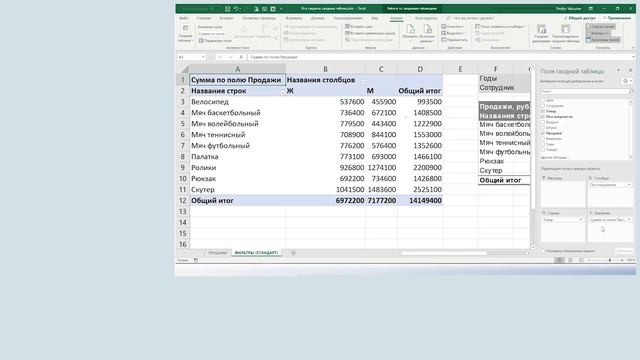
Task: Click Другие таблицы link in field list
Action: pos(555,158)
